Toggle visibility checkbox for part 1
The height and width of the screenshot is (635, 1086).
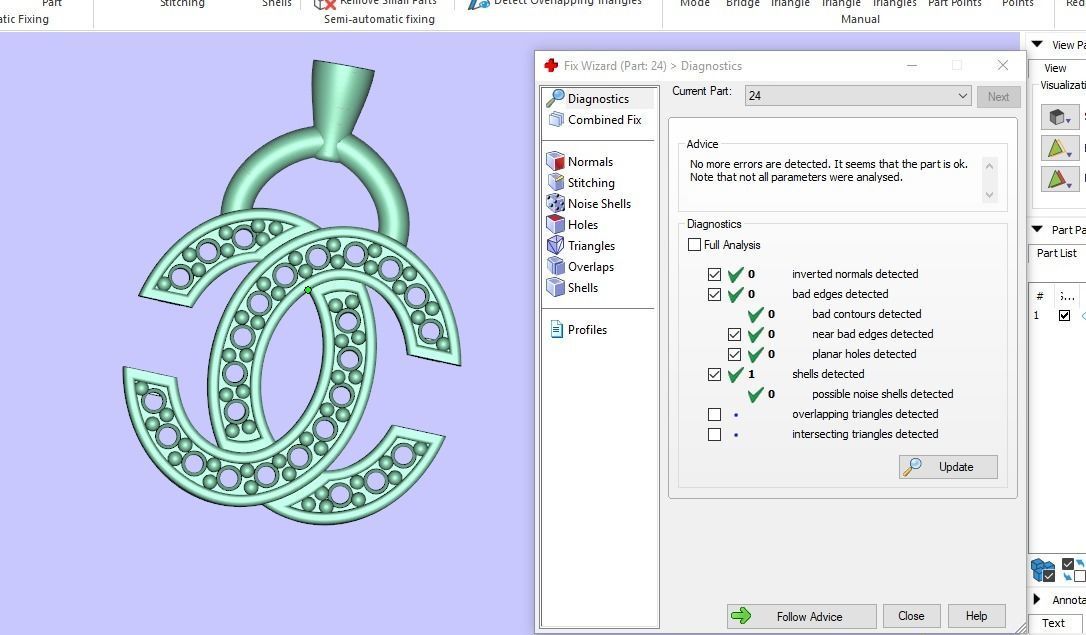pyautogui.click(x=1065, y=316)
